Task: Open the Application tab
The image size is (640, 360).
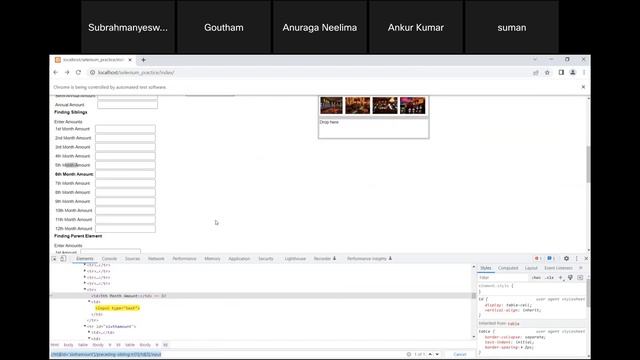Action: coord(239,259)
